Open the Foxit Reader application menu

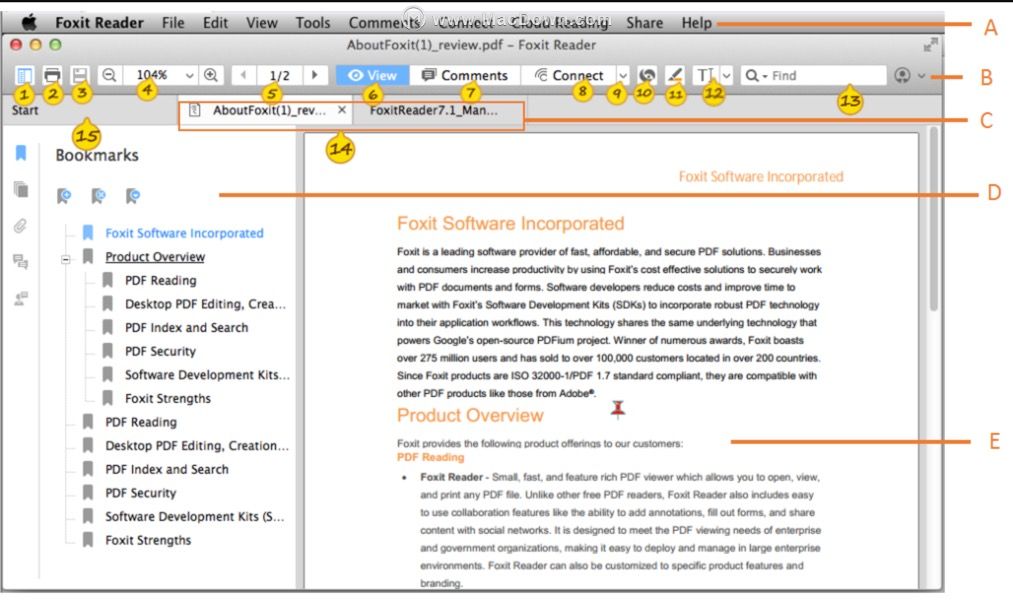pos(99,23)
